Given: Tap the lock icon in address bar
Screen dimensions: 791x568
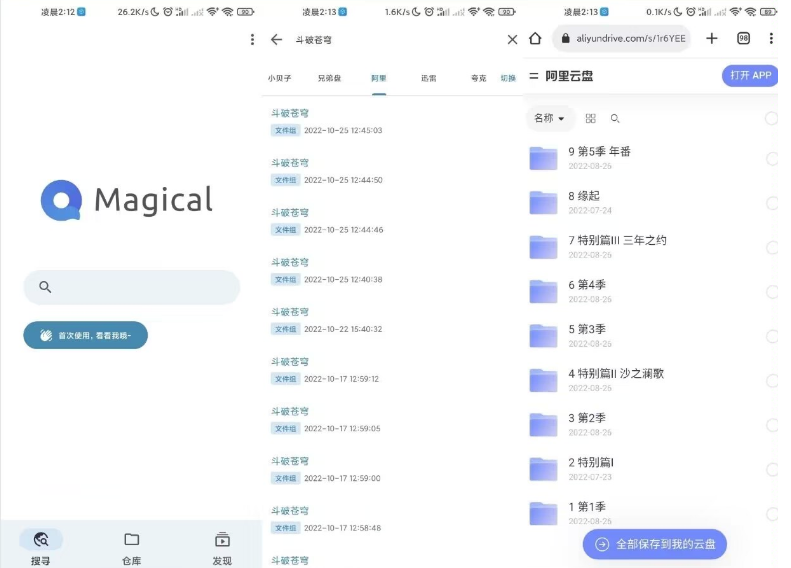Looking at the screenshot, I should pyautogui.click(x=566, y=38).
